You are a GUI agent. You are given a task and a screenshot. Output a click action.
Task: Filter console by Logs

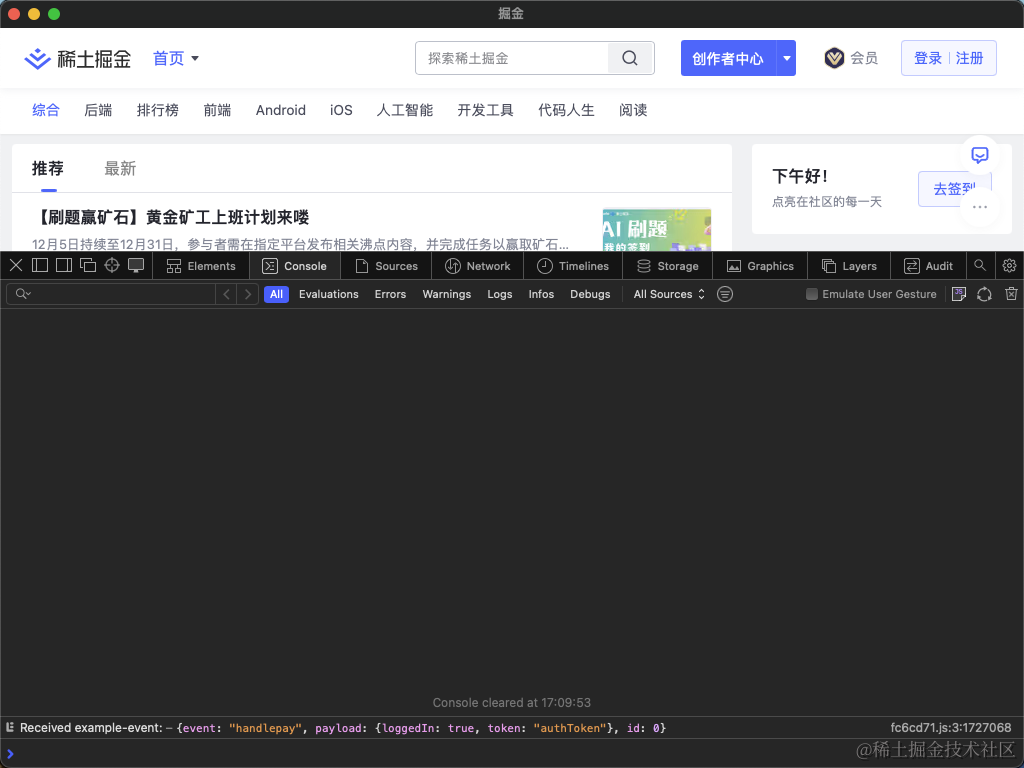pyautogui.click(x=500, y=294)
